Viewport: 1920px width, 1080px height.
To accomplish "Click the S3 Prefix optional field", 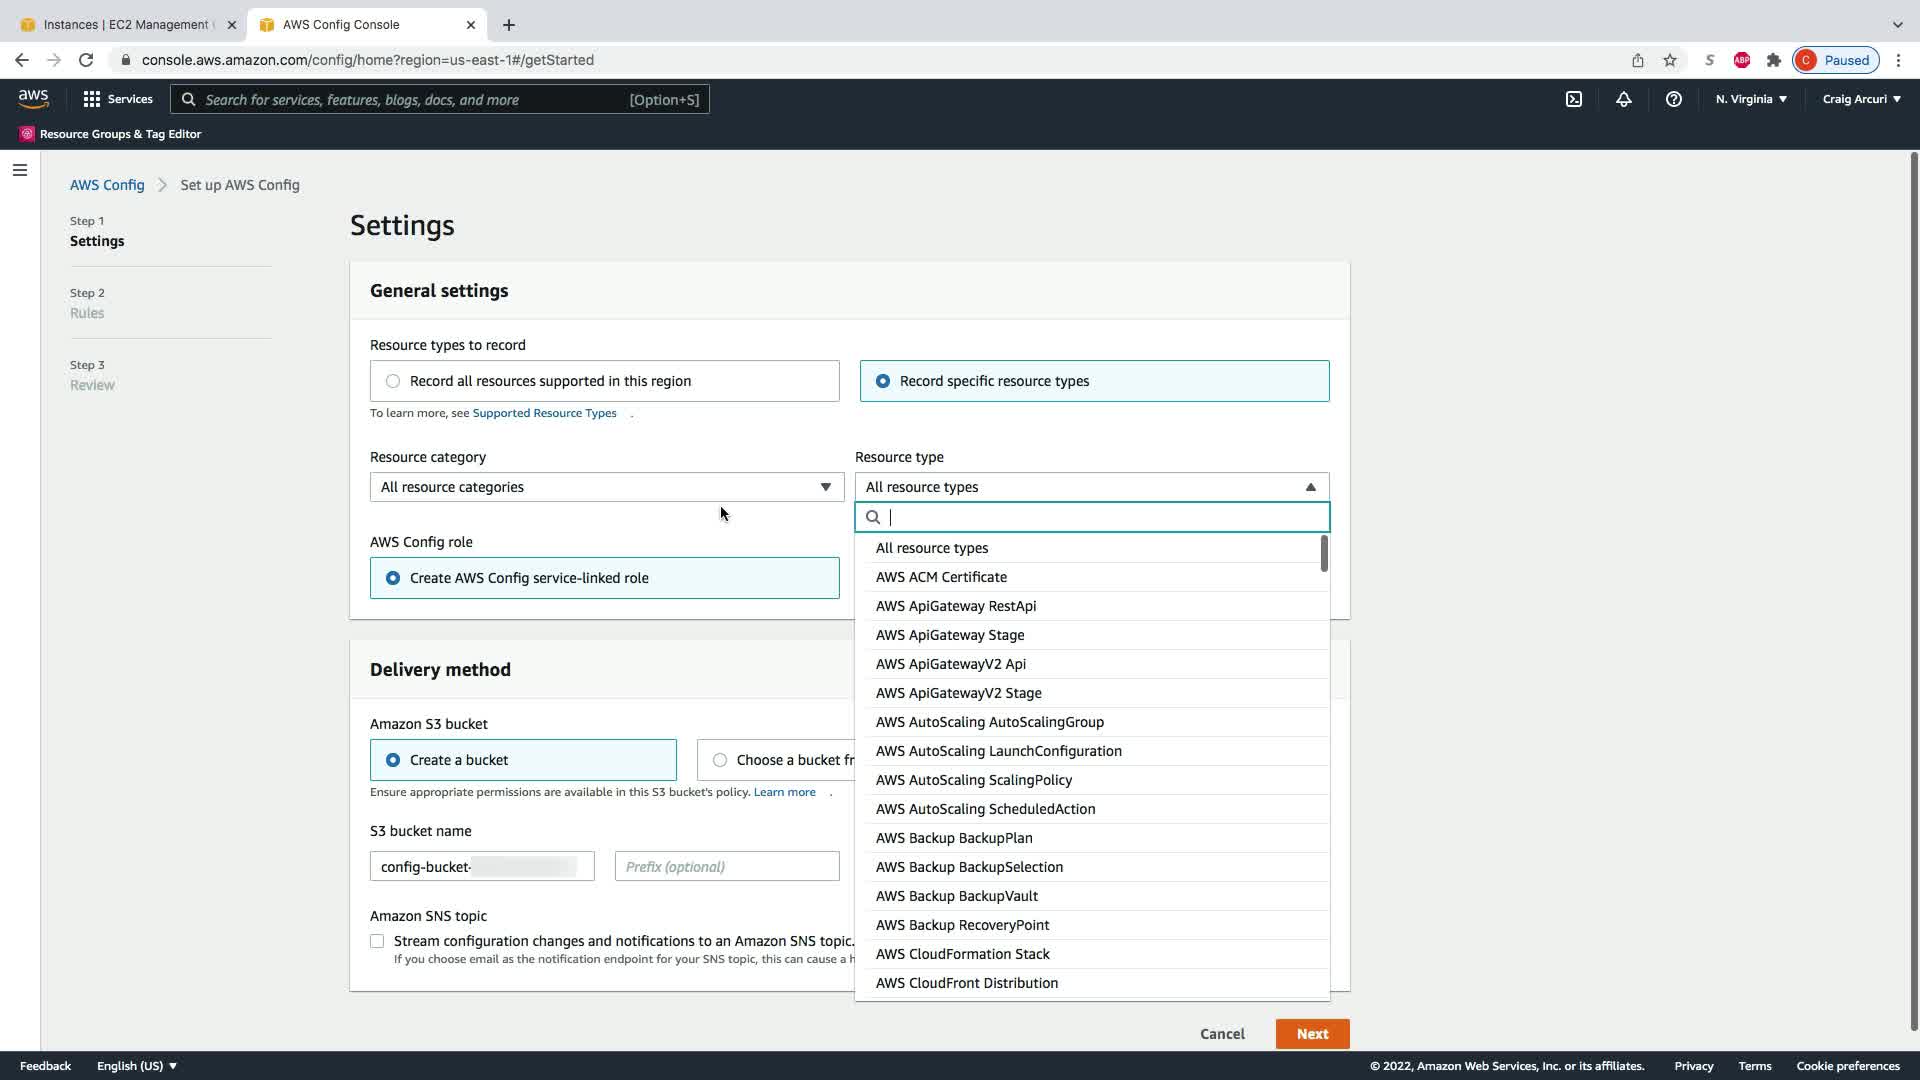I will pos(727,867).
